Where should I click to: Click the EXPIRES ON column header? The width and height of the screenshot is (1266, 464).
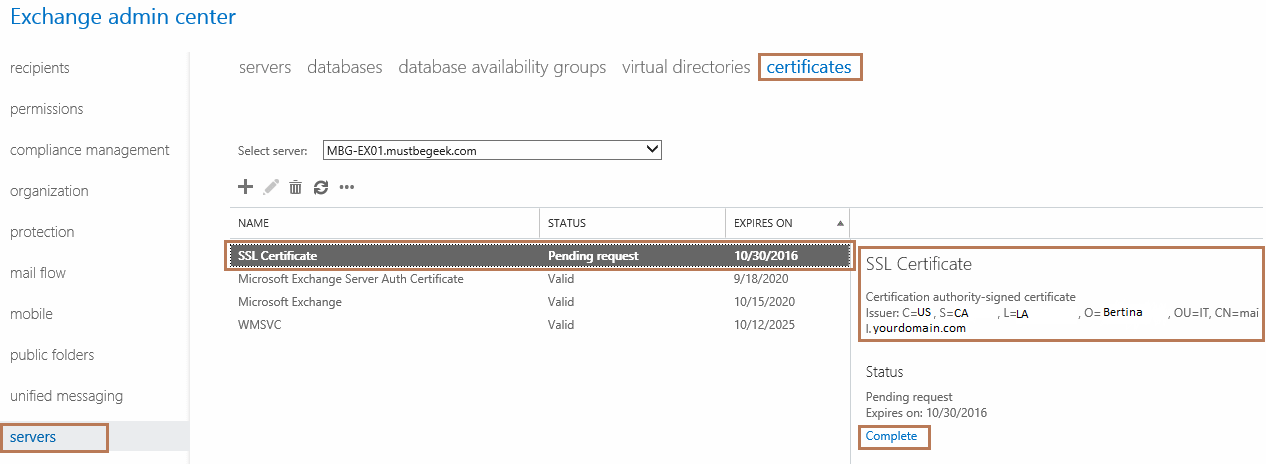coord(763,223)
